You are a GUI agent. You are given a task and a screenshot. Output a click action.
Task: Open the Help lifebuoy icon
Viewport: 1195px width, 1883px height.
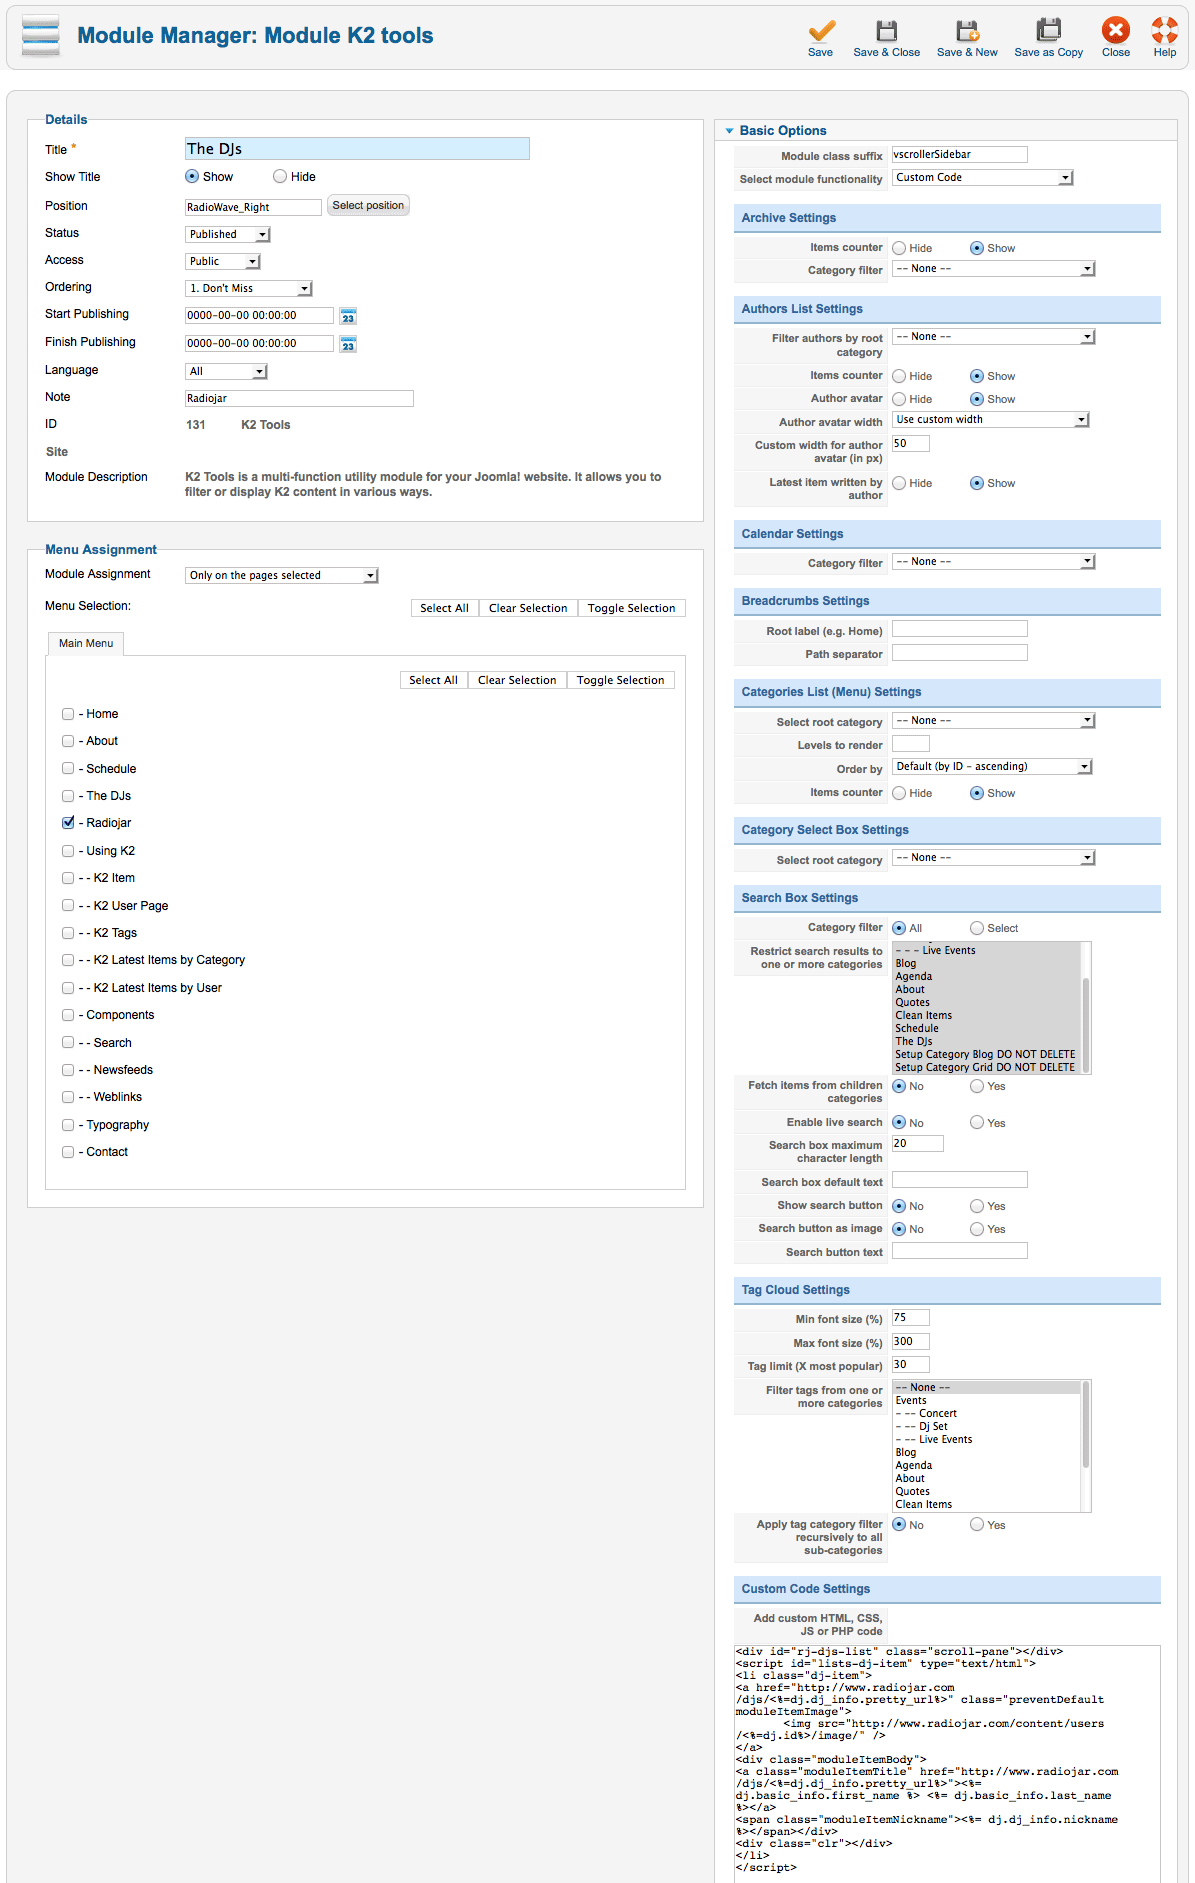pyautogui.click(x=1164, y=30)
